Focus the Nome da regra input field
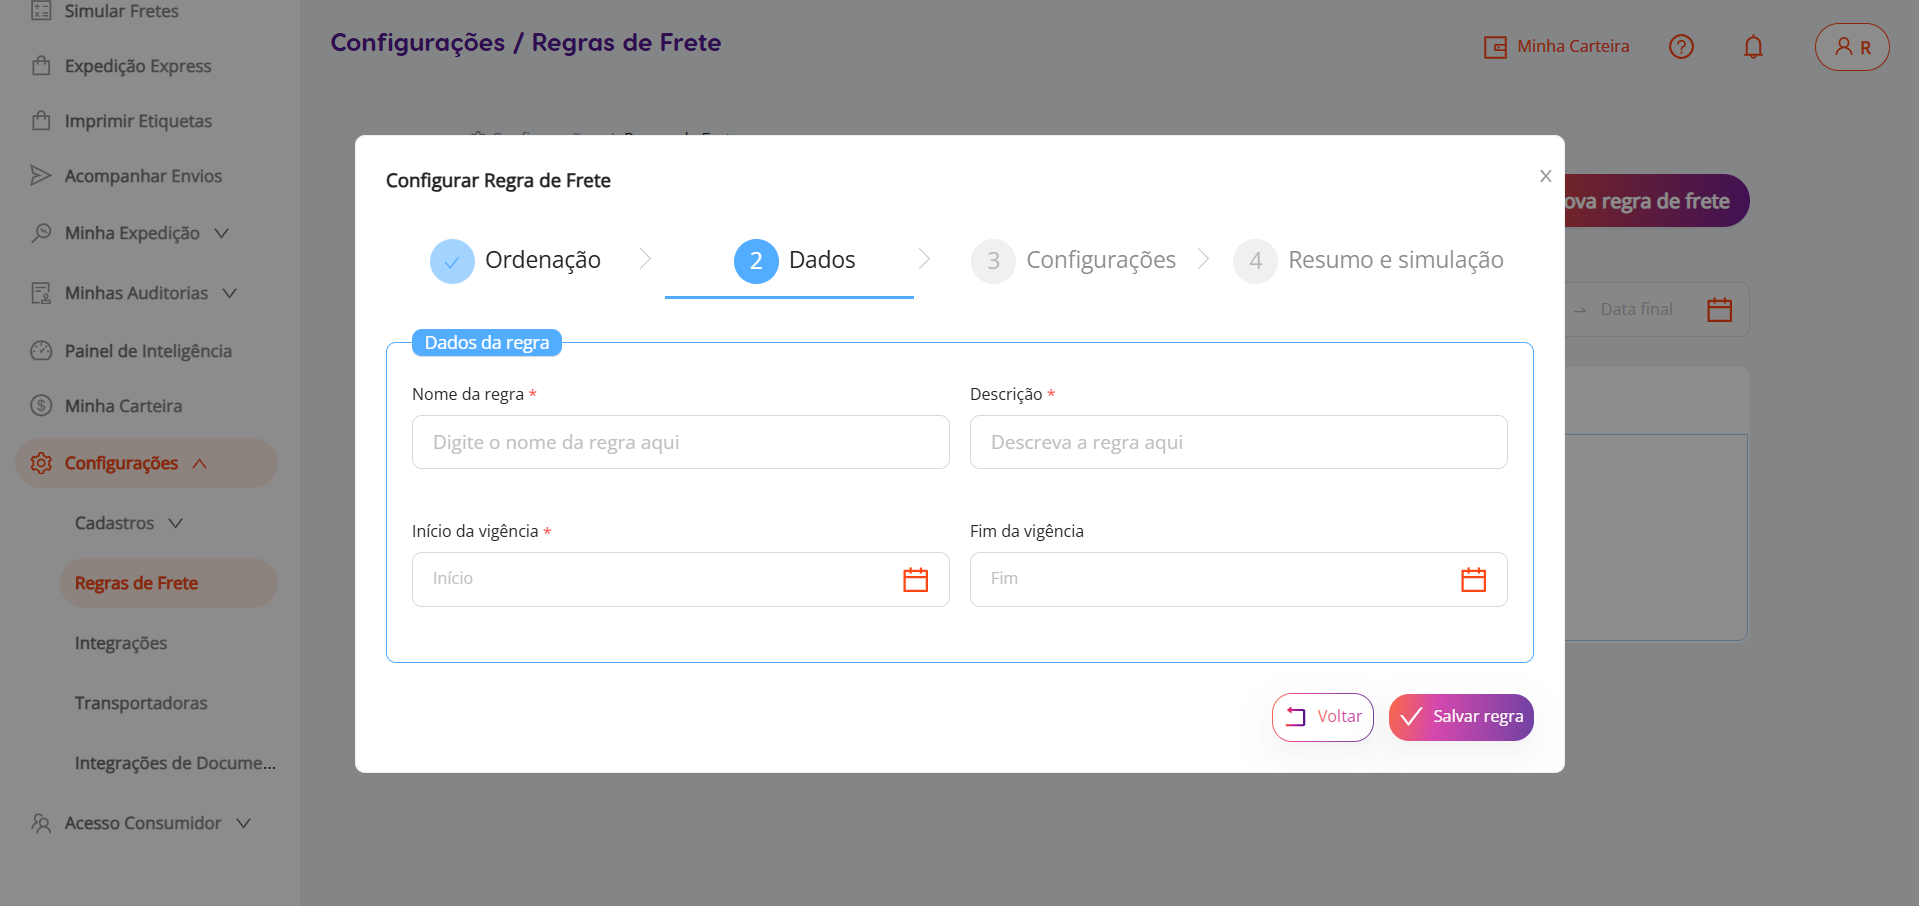This screenshot has width=1919, height=906. coord(680,442)
